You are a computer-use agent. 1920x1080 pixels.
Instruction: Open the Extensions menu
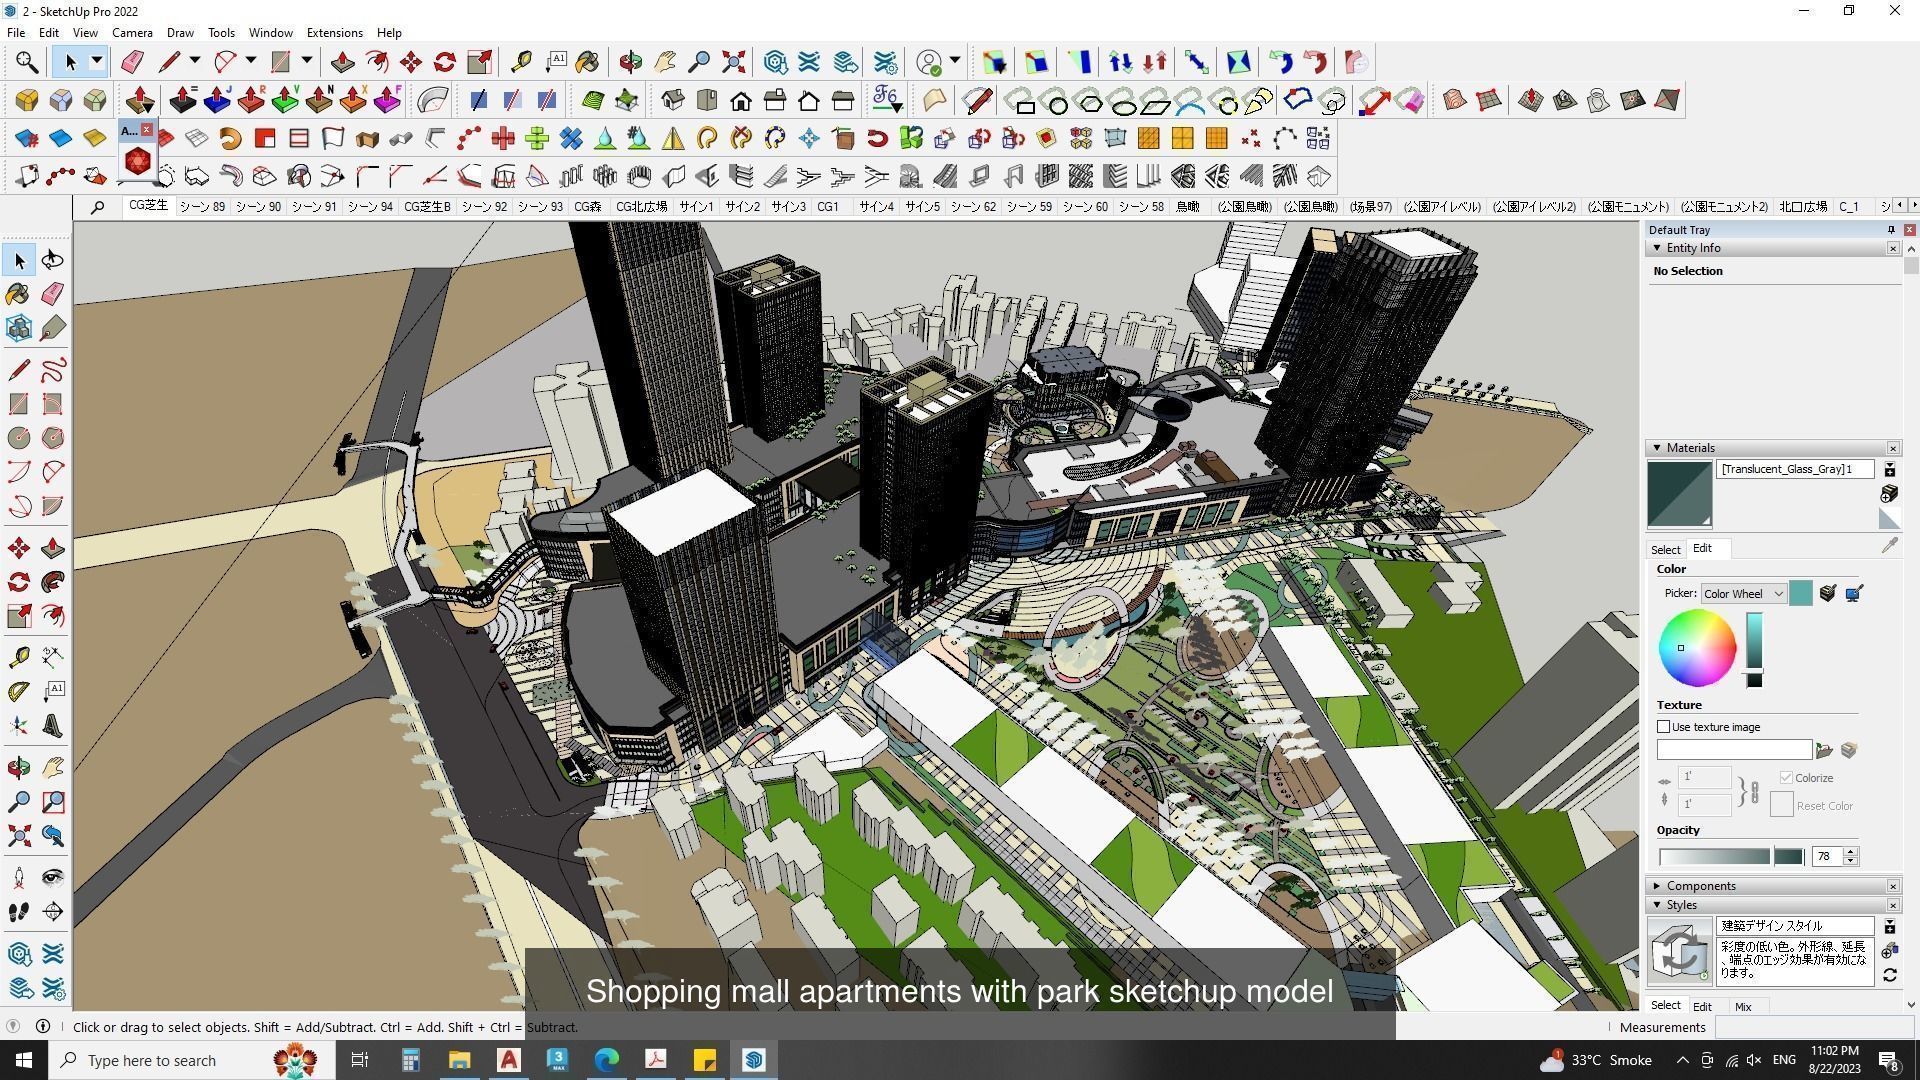click(x=334, y=33)
